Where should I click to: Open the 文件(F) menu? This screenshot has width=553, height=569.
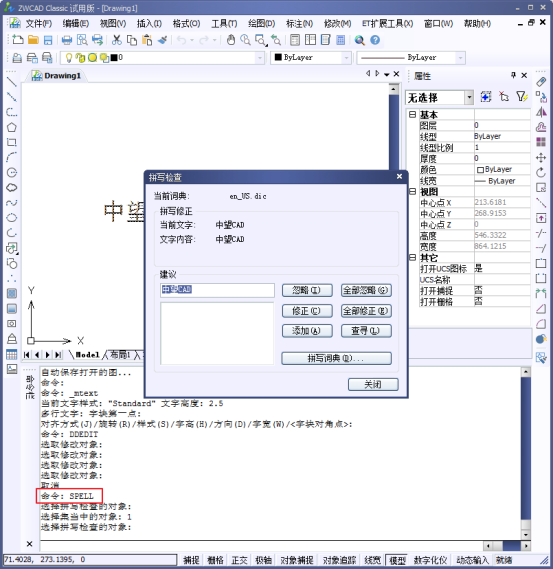(x=38, y=24)
